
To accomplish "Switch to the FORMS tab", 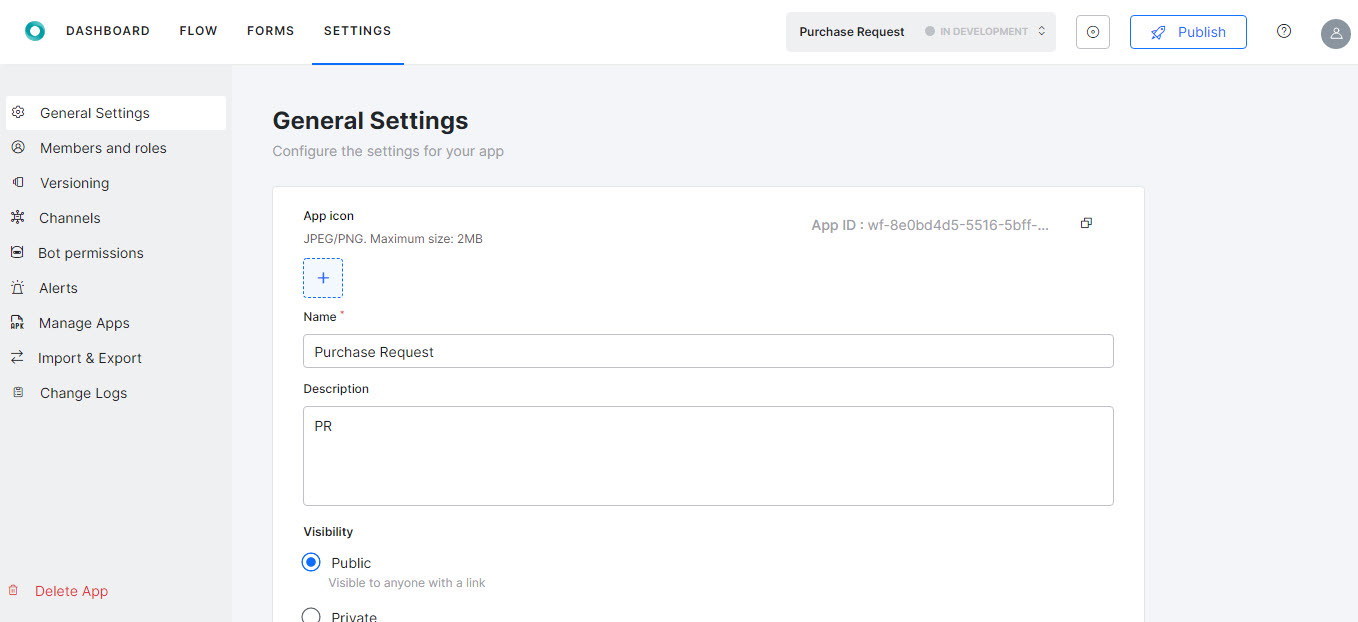I will 270,30.
